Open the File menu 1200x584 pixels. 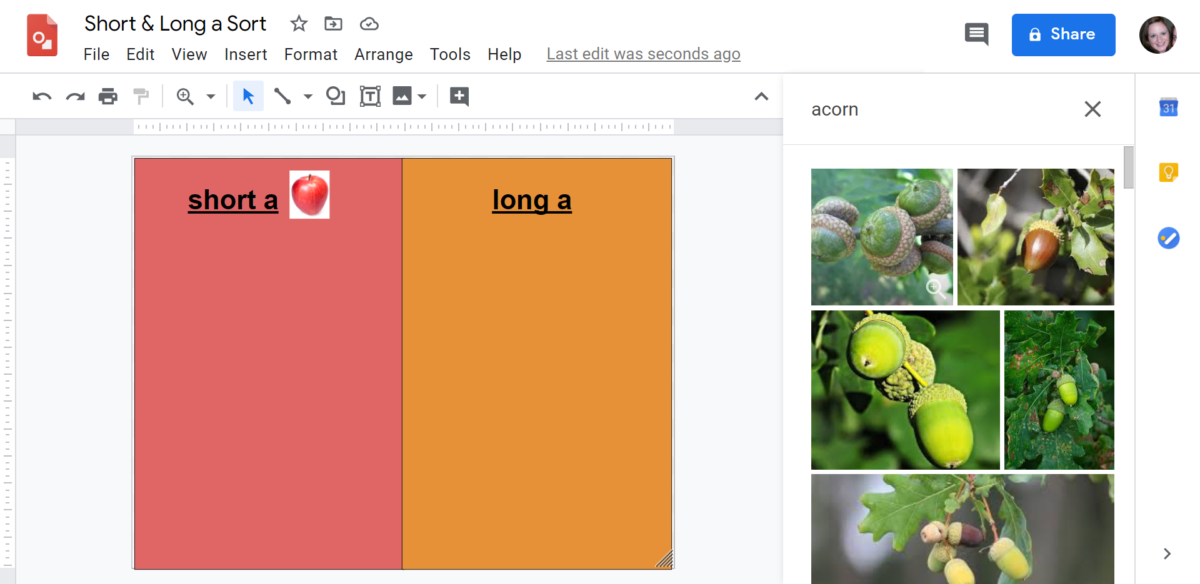[x=97, y=54]
